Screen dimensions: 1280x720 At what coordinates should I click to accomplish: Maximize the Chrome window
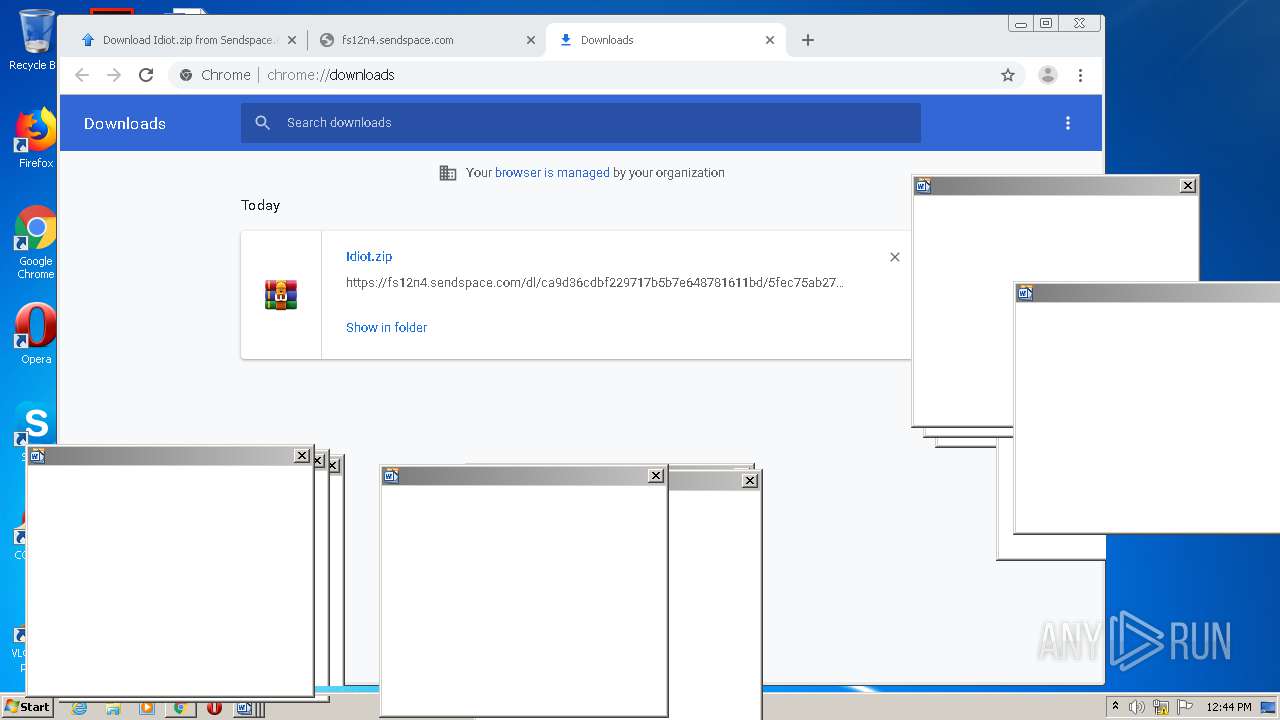click(1046, 23)
